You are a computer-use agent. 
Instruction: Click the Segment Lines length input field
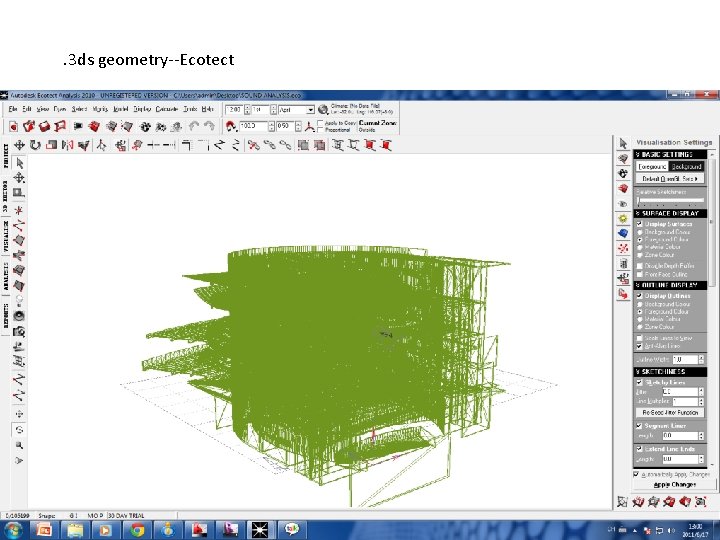pos(680,435)
